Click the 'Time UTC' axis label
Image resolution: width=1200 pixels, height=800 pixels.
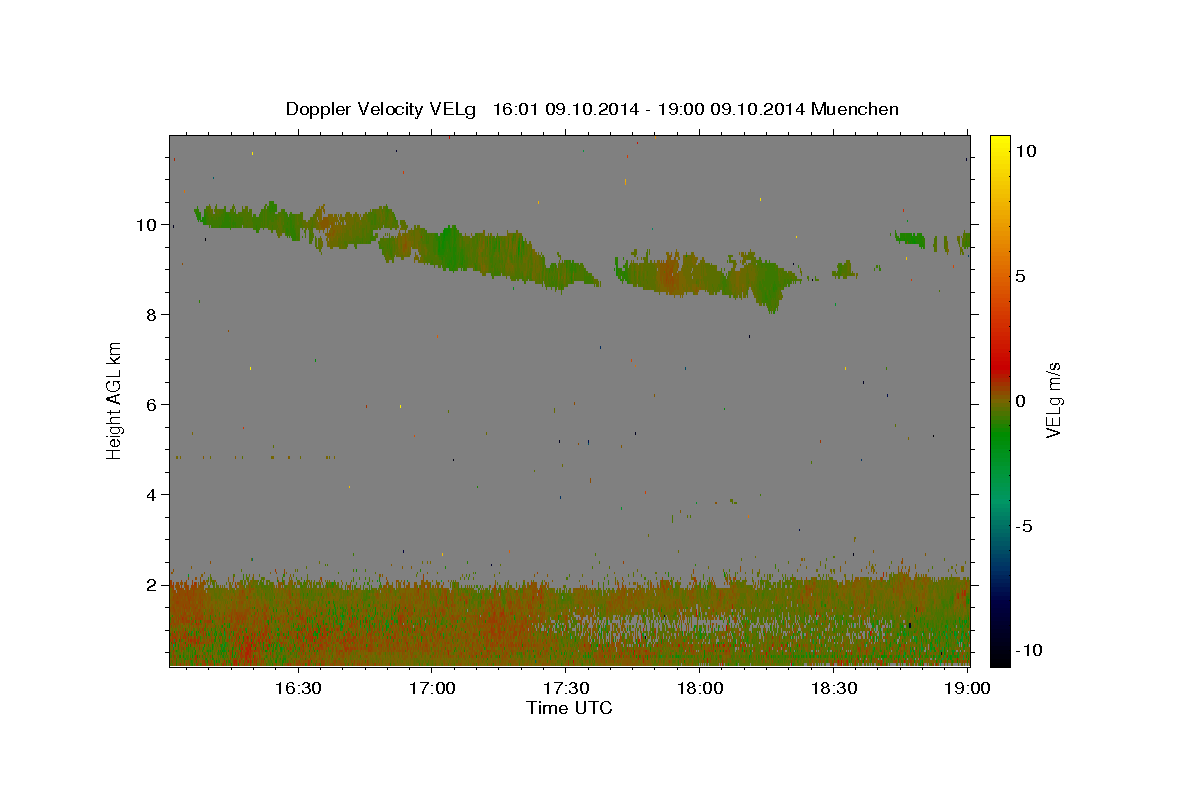[569, 708]
